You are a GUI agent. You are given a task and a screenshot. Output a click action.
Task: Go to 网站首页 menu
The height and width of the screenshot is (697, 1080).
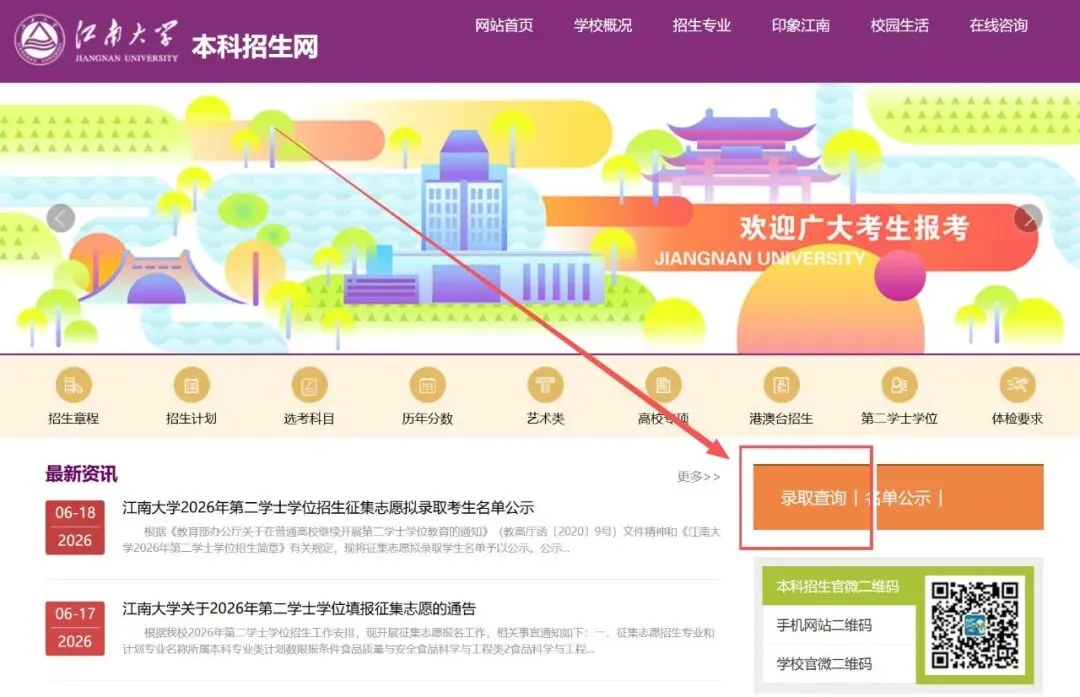coord(503,25)
